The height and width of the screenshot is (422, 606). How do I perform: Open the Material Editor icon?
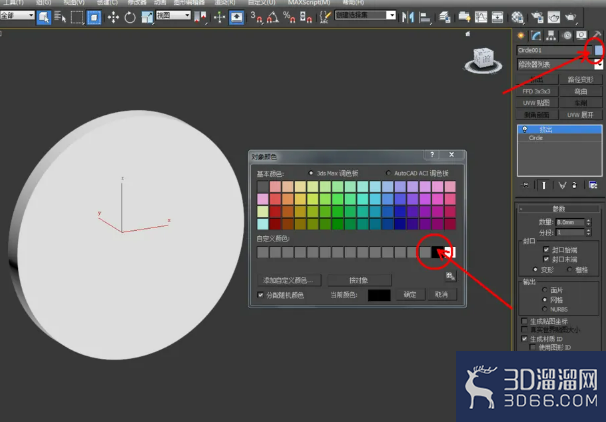(x=517, y=17)
